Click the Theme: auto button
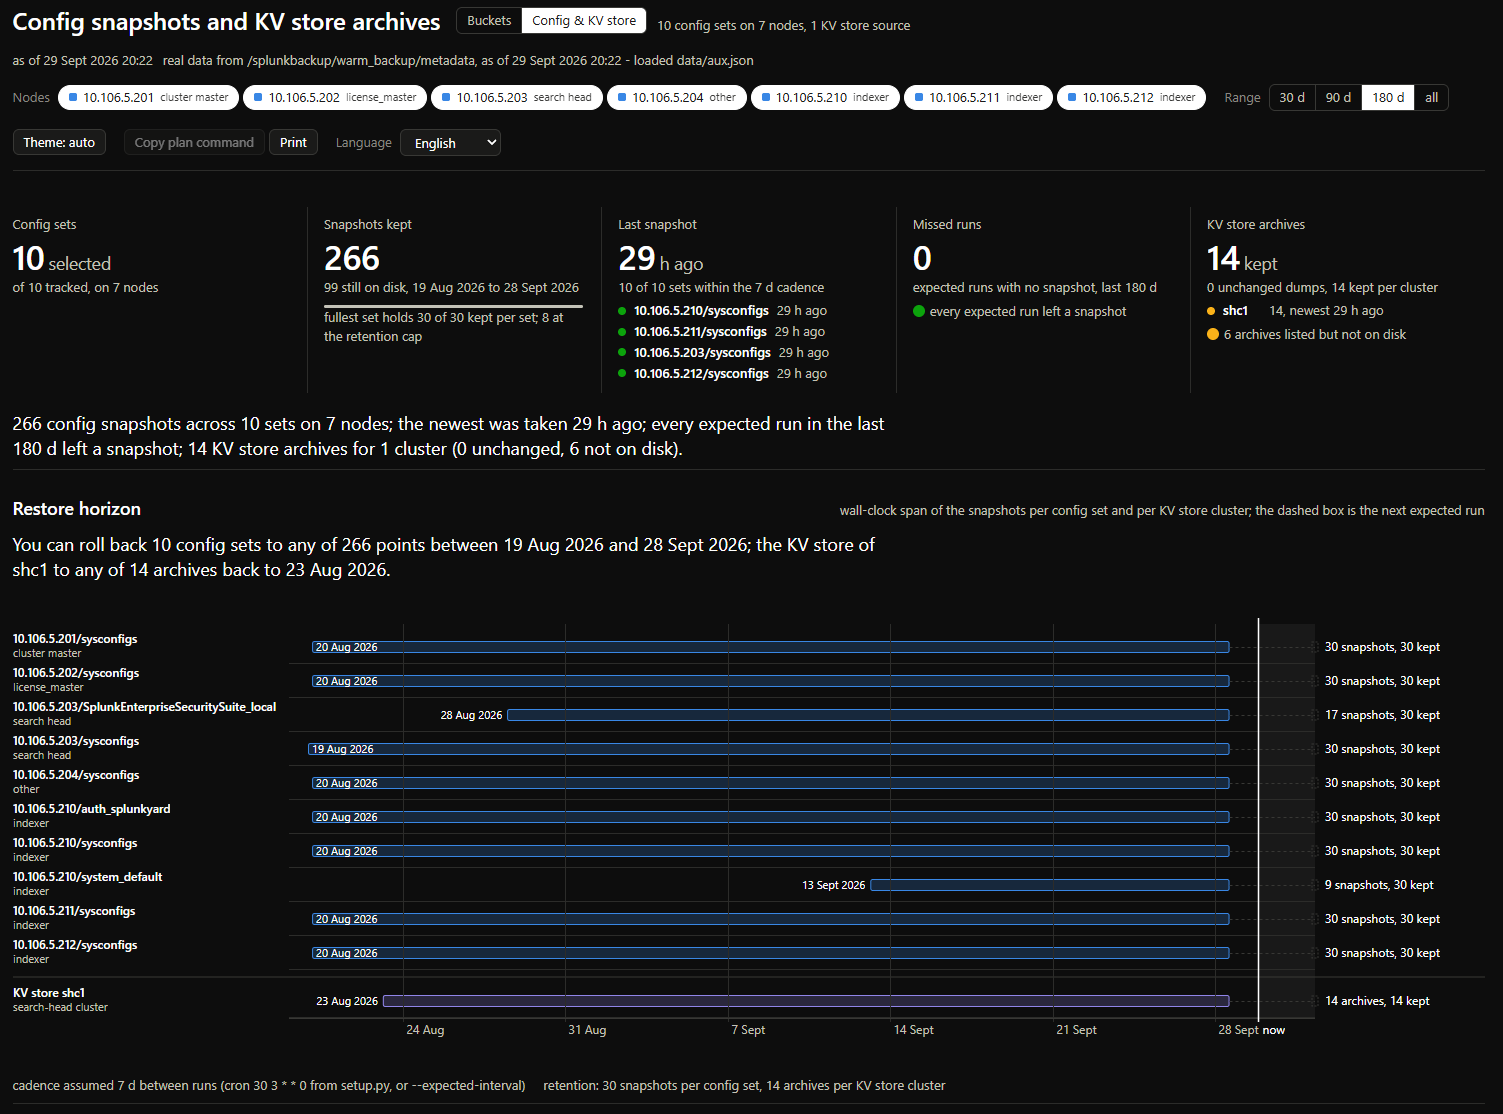The image size is (1503, 1114). pyautogui.click(x=59, y=142)
